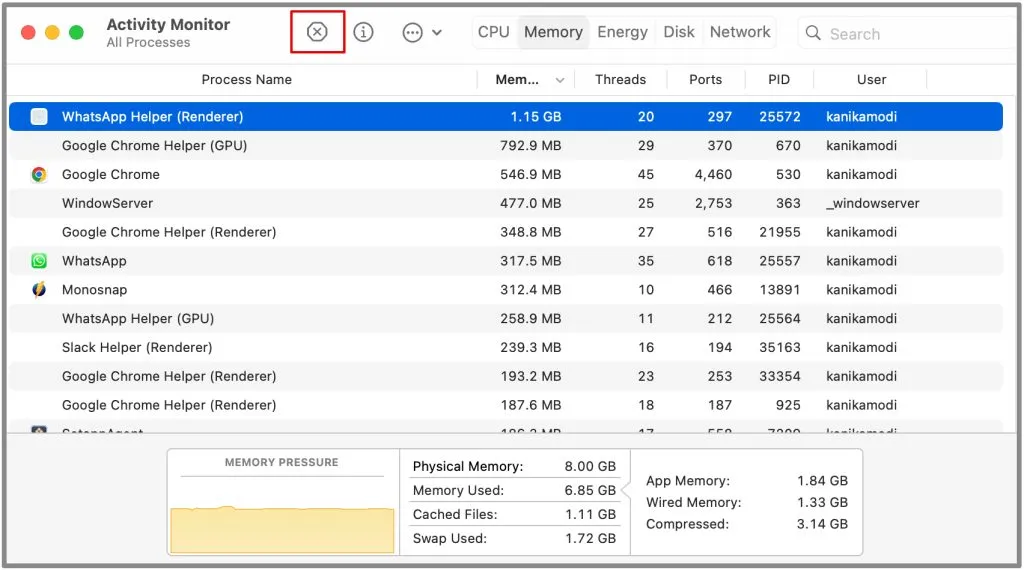Switch to the Network tab

[740, 32]
